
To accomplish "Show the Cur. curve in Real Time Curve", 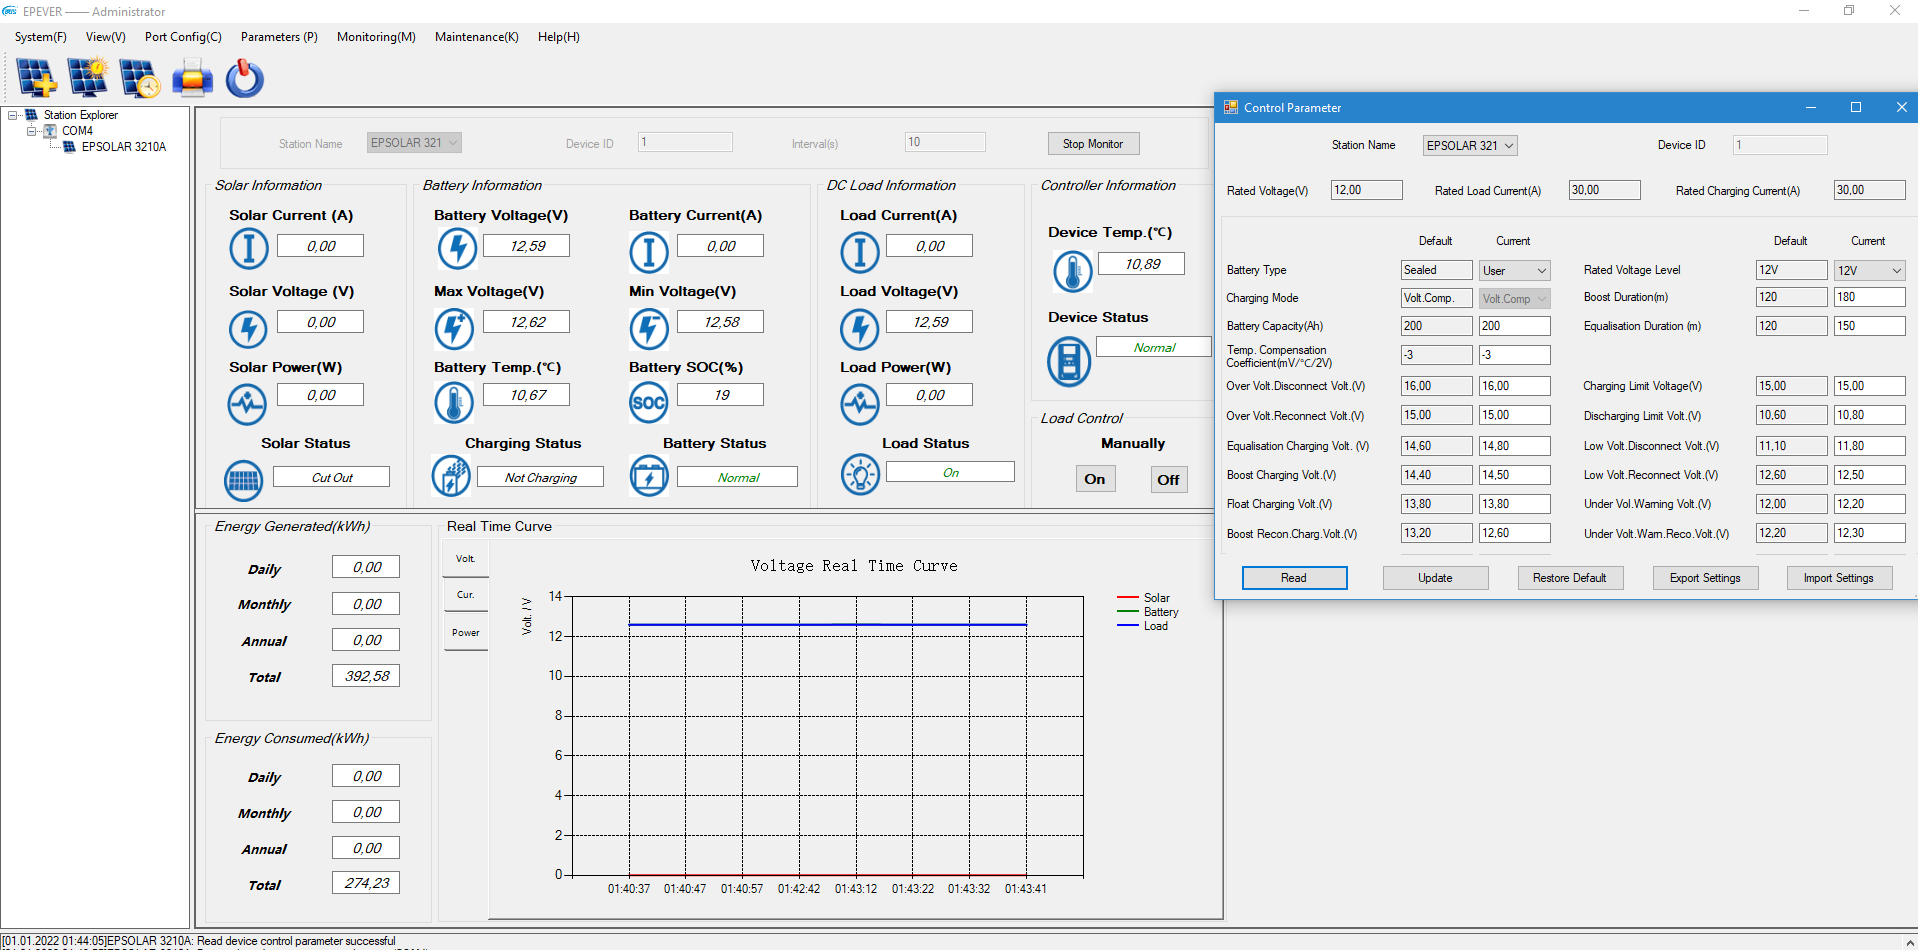I will pyautogui.click(x=465, y=595).
